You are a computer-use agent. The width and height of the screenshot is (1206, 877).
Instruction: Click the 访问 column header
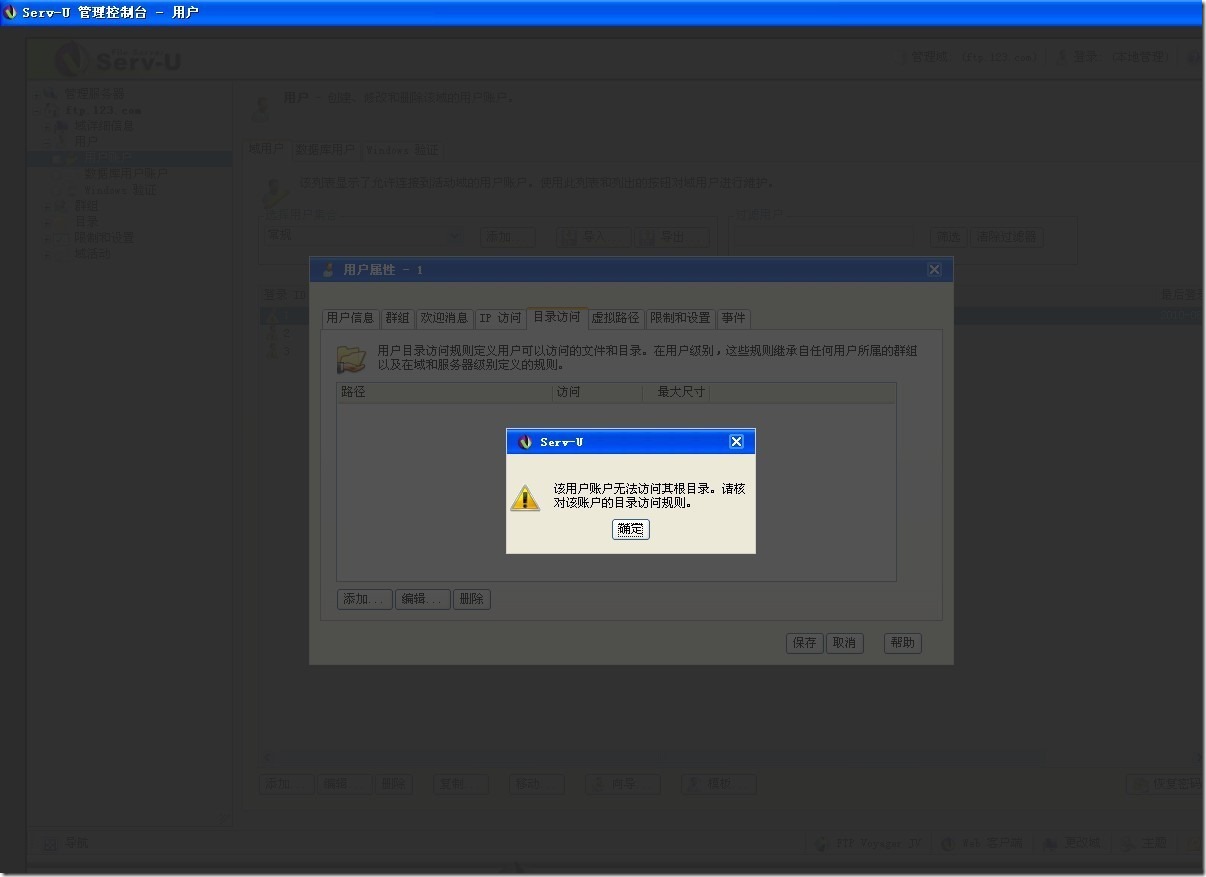tap(598, 392)
